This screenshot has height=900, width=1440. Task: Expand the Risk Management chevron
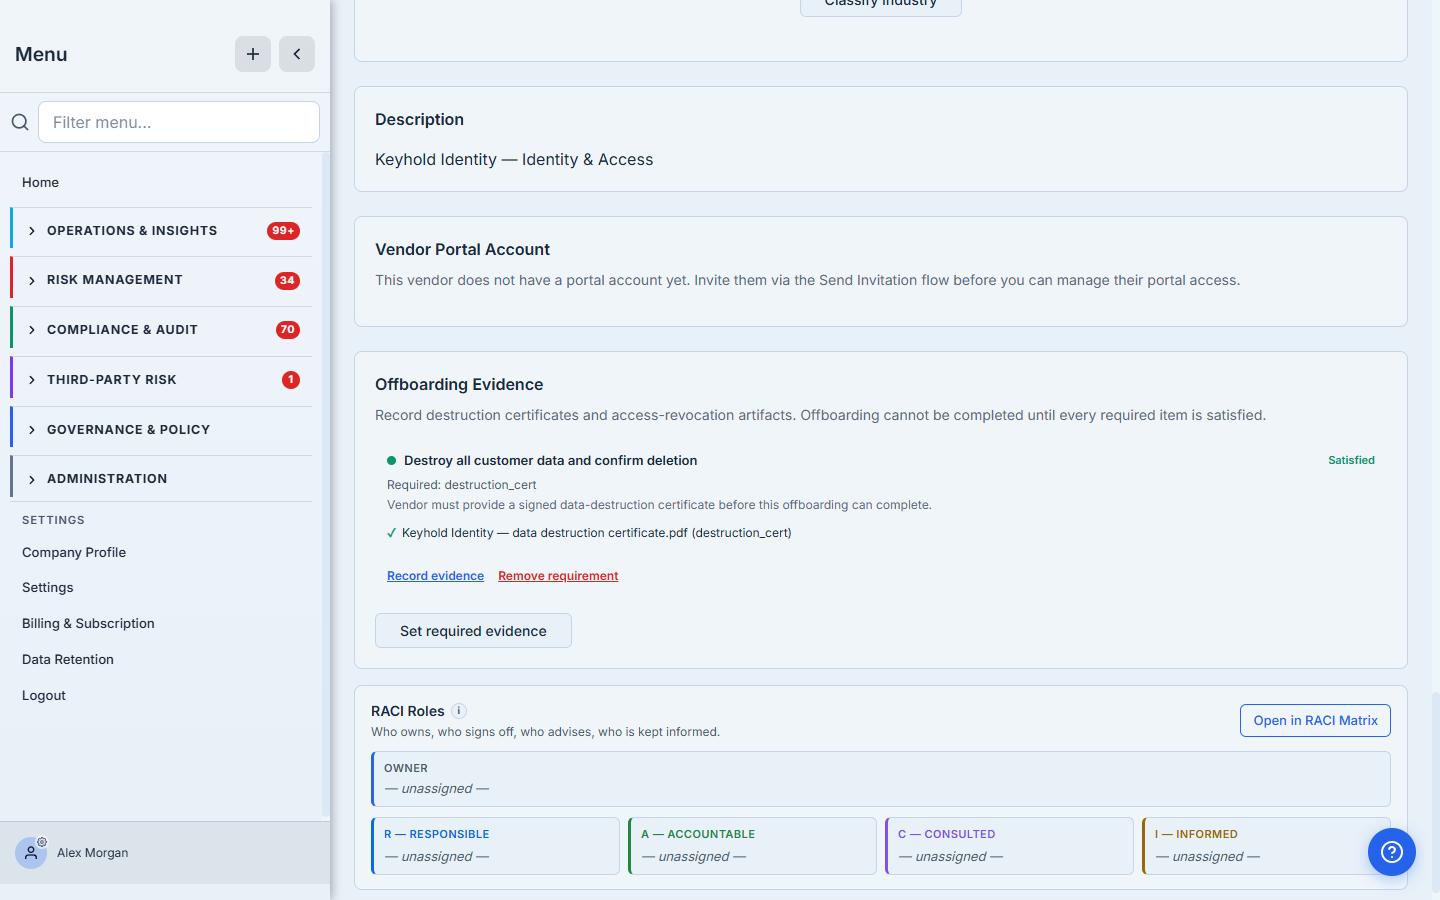pos(32,281)
